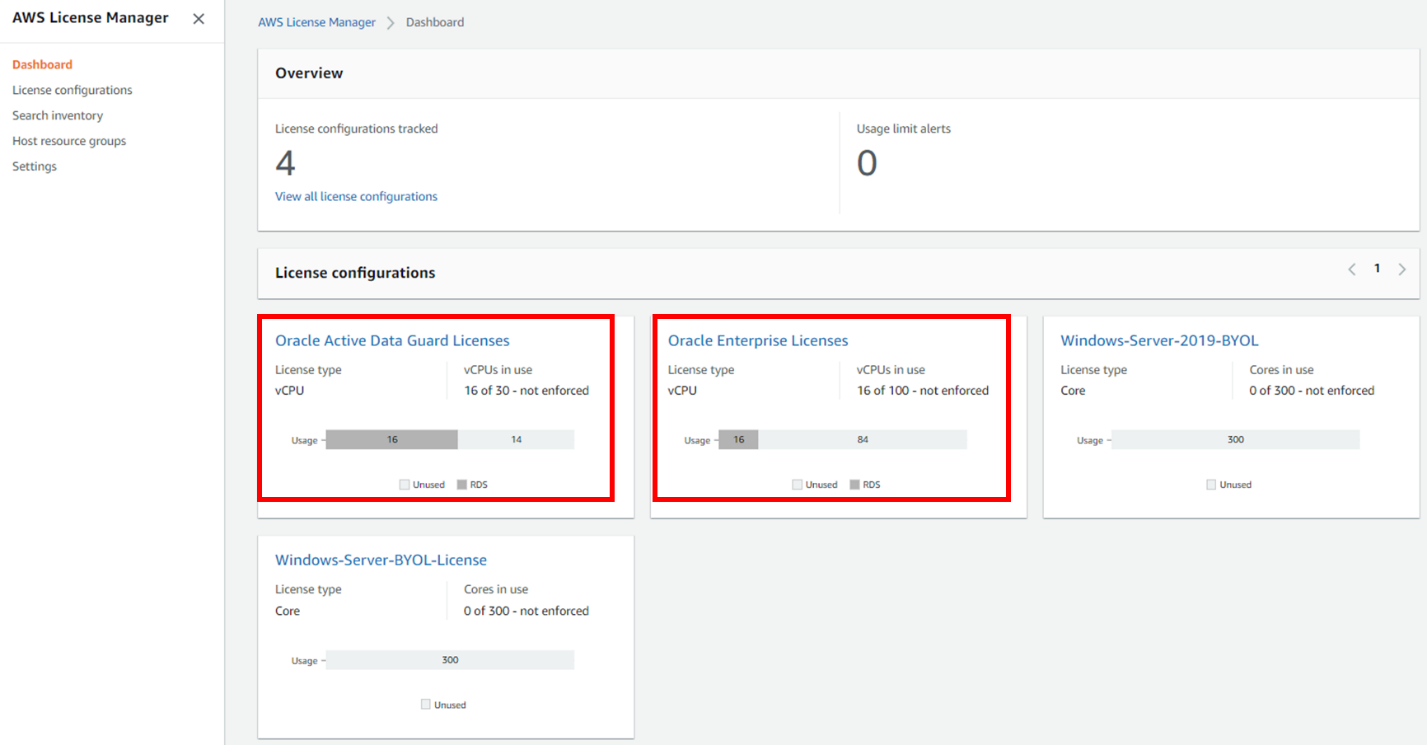
Task: Go to previous page of license configurations
Action: [1352, 269]
